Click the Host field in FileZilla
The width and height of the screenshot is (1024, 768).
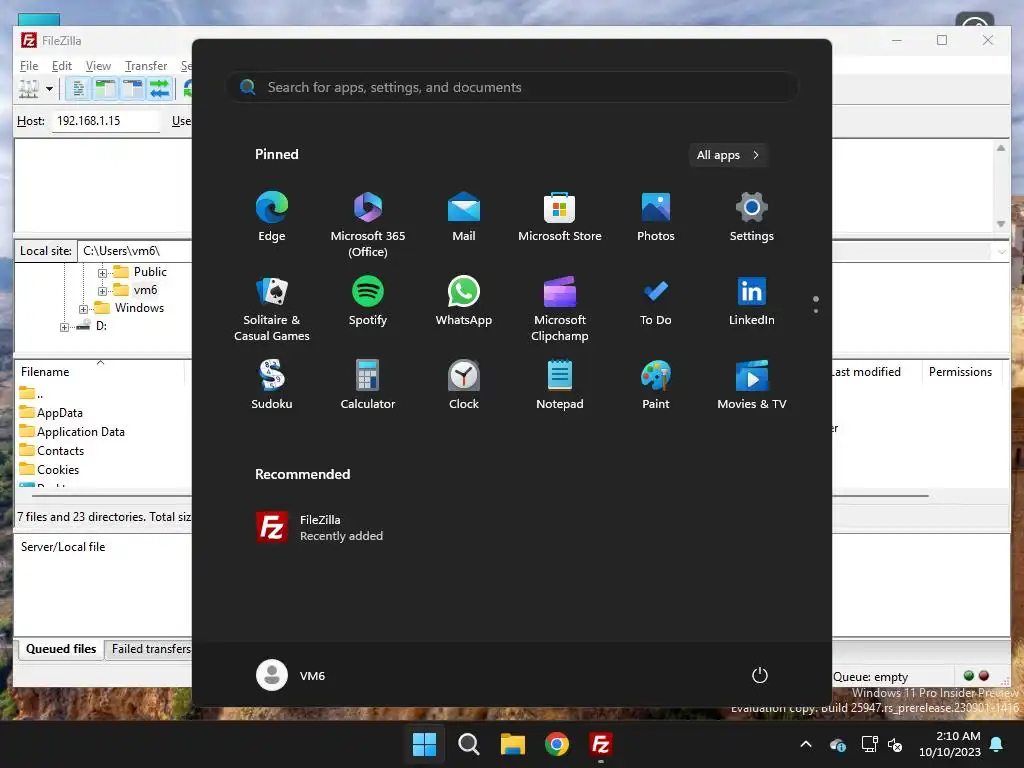click(x=106, y=121)
